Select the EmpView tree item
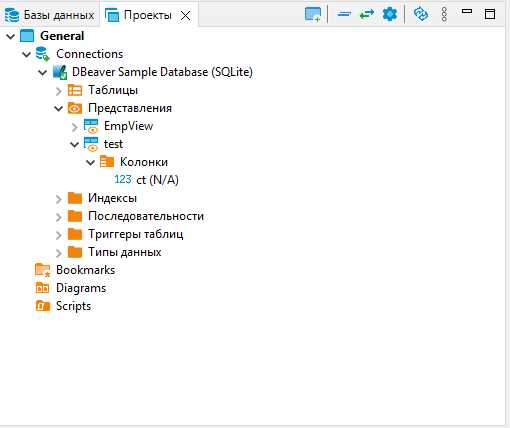Screen dimensions: 510x428 click(x=128, y=126)
